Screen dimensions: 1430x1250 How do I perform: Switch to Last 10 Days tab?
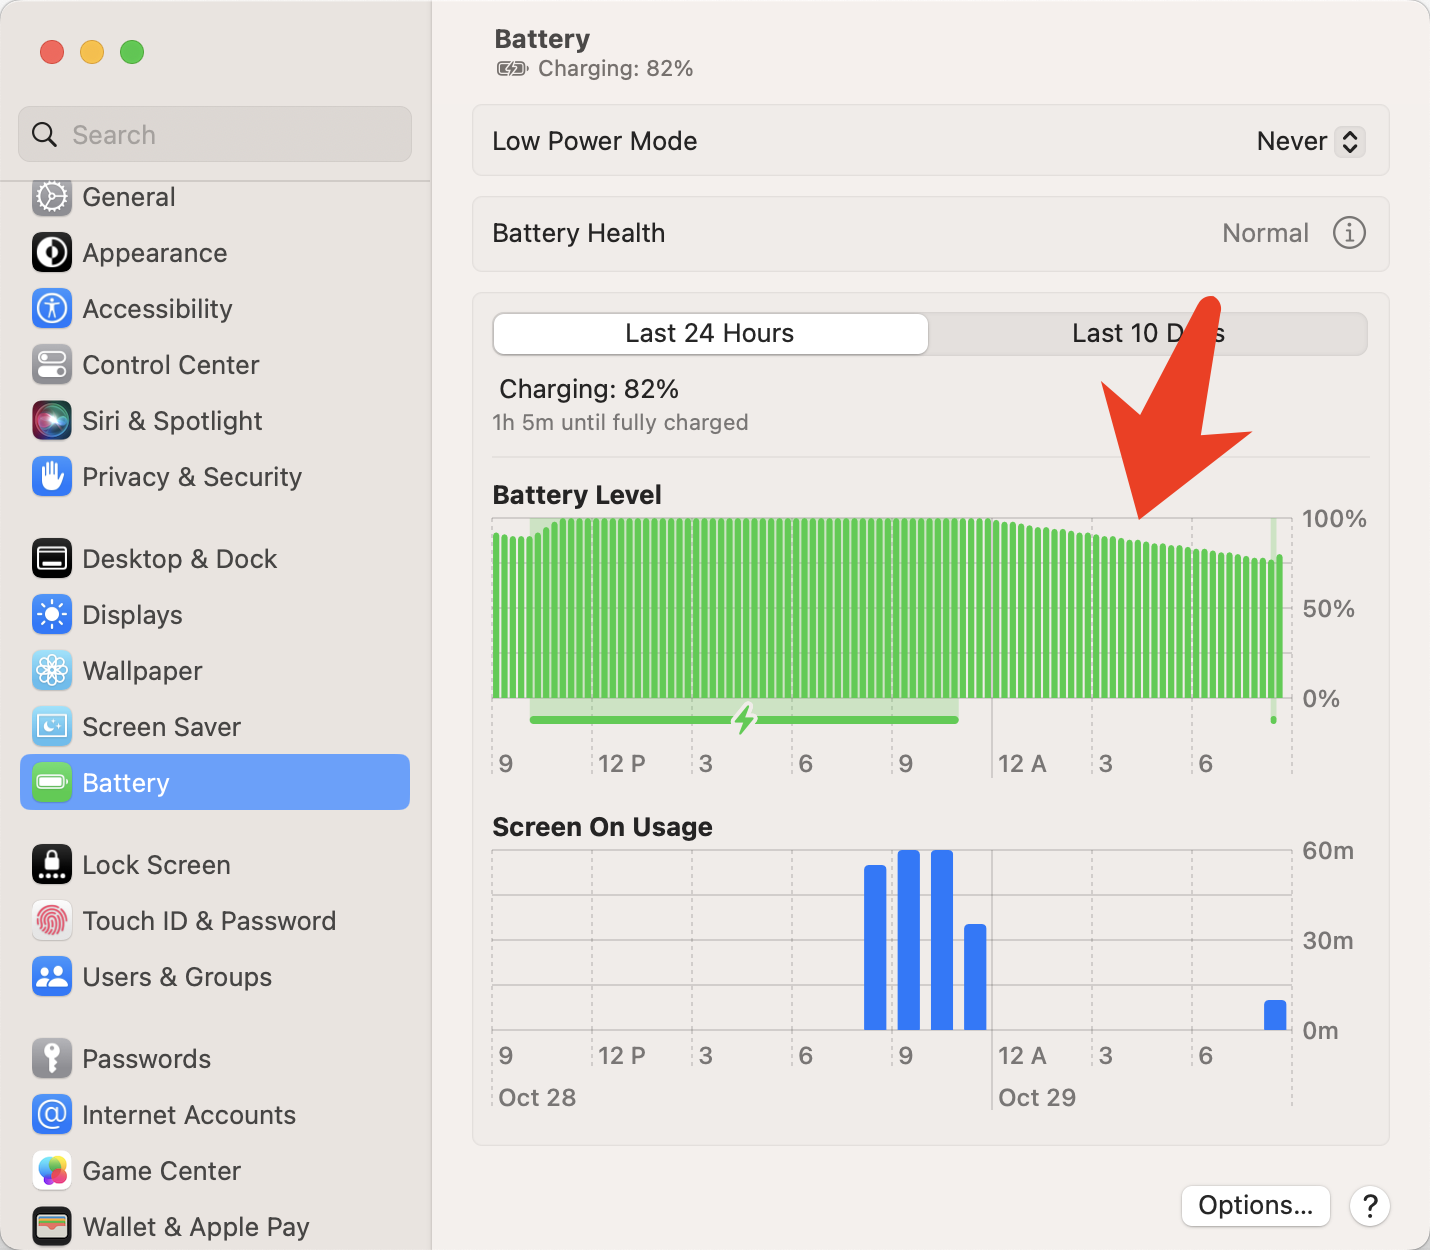coord(1147,334)
